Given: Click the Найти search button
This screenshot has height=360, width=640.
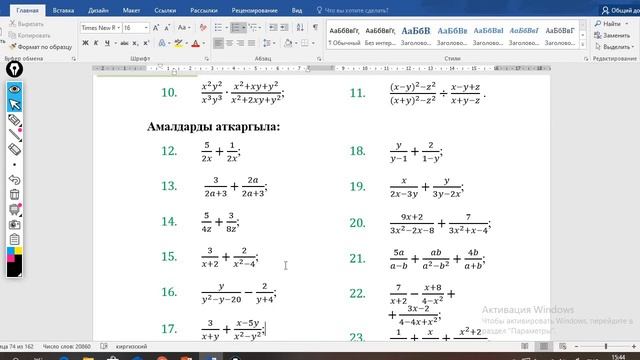Looking at the screenshot, I should [x=611, y=24].
